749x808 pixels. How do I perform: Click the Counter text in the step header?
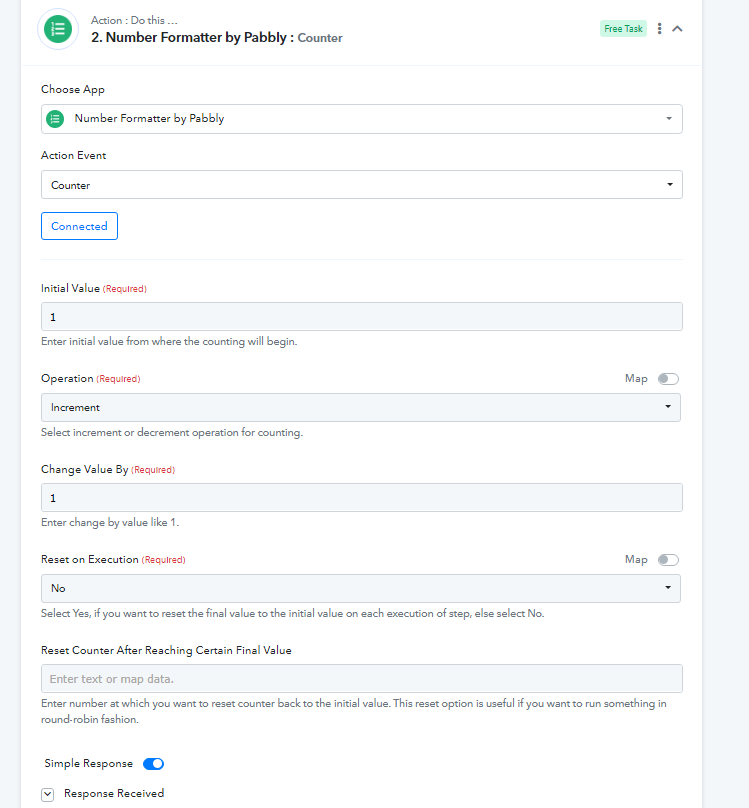320,38
